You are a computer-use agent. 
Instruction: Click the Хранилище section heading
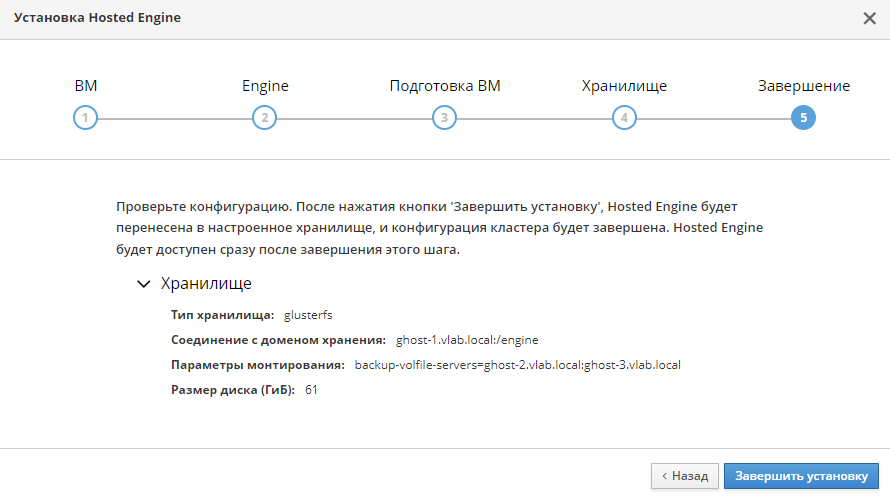coord(206,283)
